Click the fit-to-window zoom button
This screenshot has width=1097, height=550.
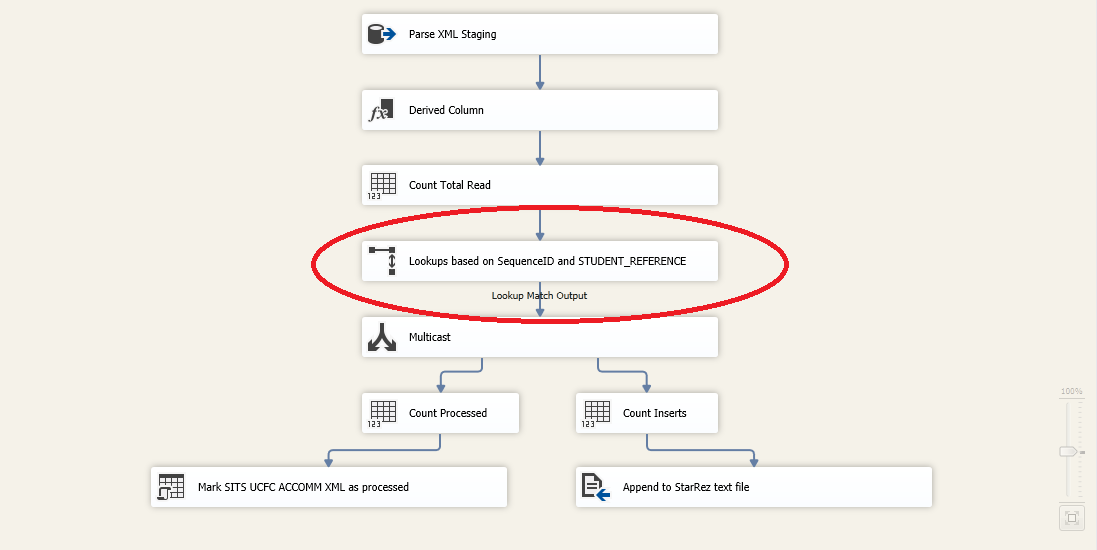coord(1072,517)
